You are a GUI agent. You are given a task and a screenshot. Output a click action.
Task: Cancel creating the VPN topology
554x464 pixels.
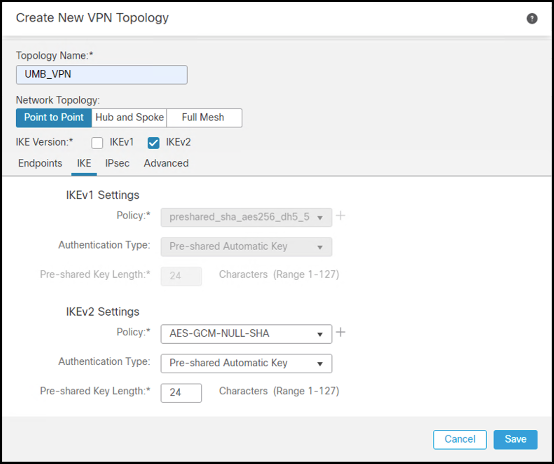click(460, 439)
